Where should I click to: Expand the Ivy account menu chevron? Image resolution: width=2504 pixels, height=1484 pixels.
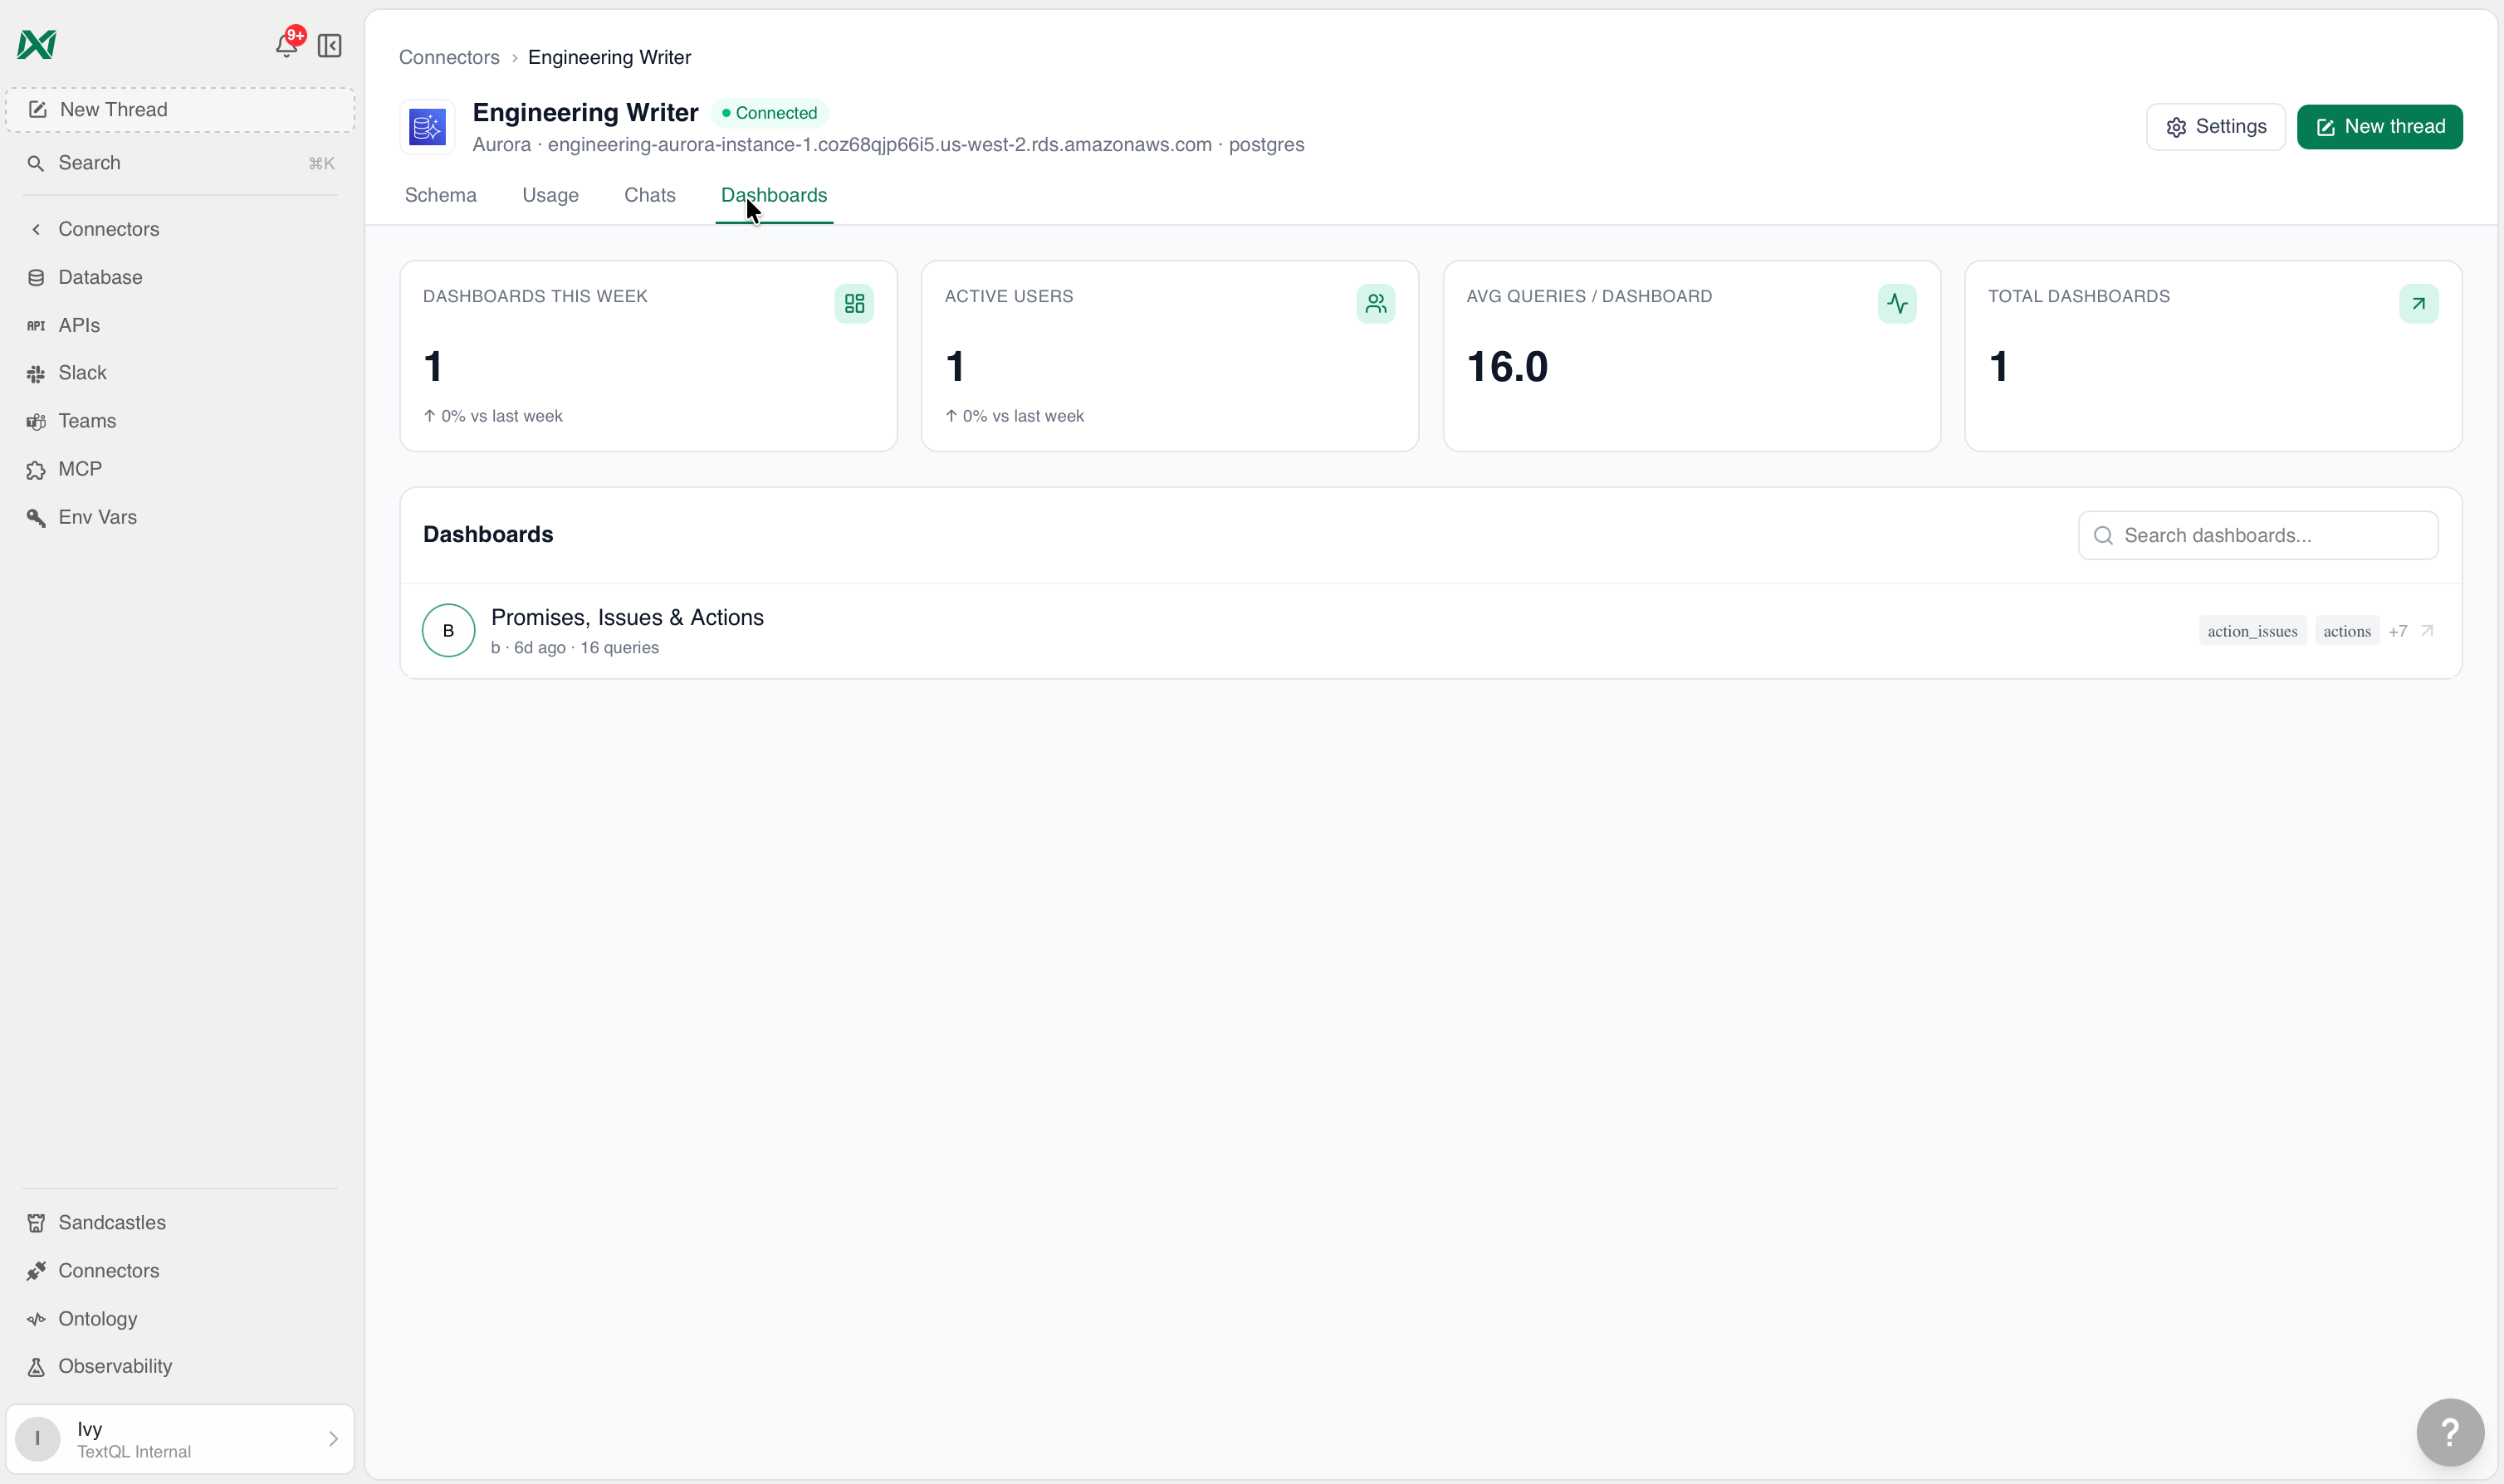pos(333,1439)
